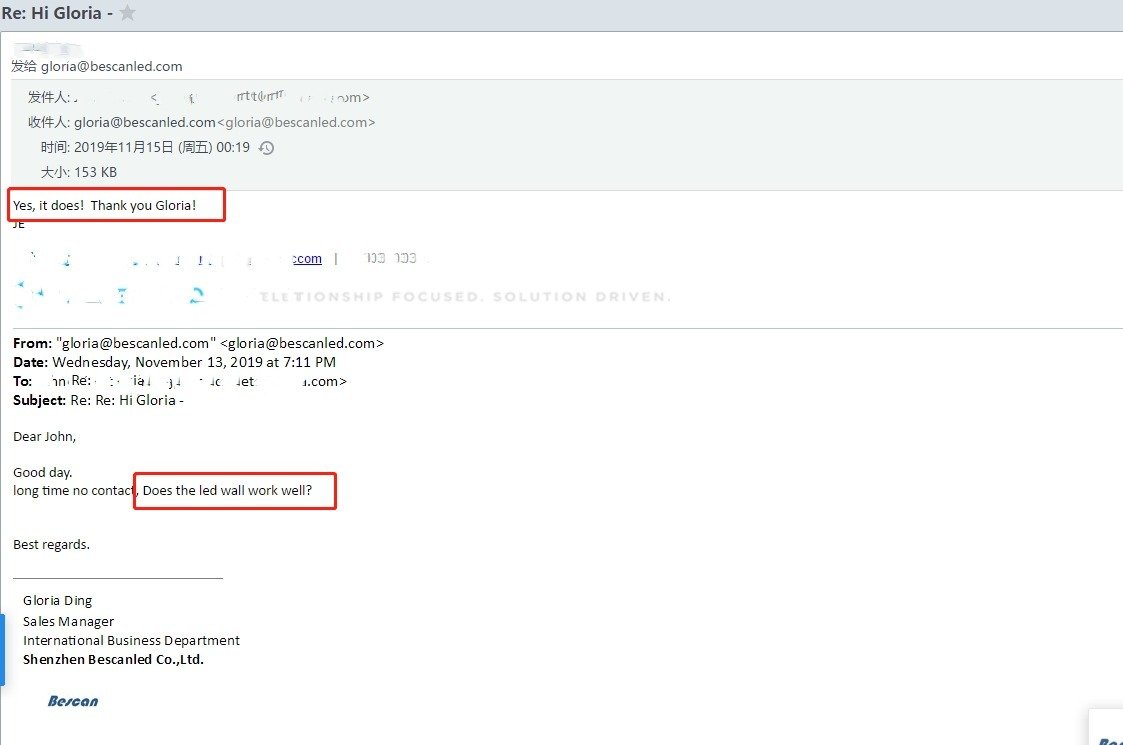Click the underlined .com link in signature
Screen dimensions: 1123x745
pyautogui.click(x=308, y=259)
